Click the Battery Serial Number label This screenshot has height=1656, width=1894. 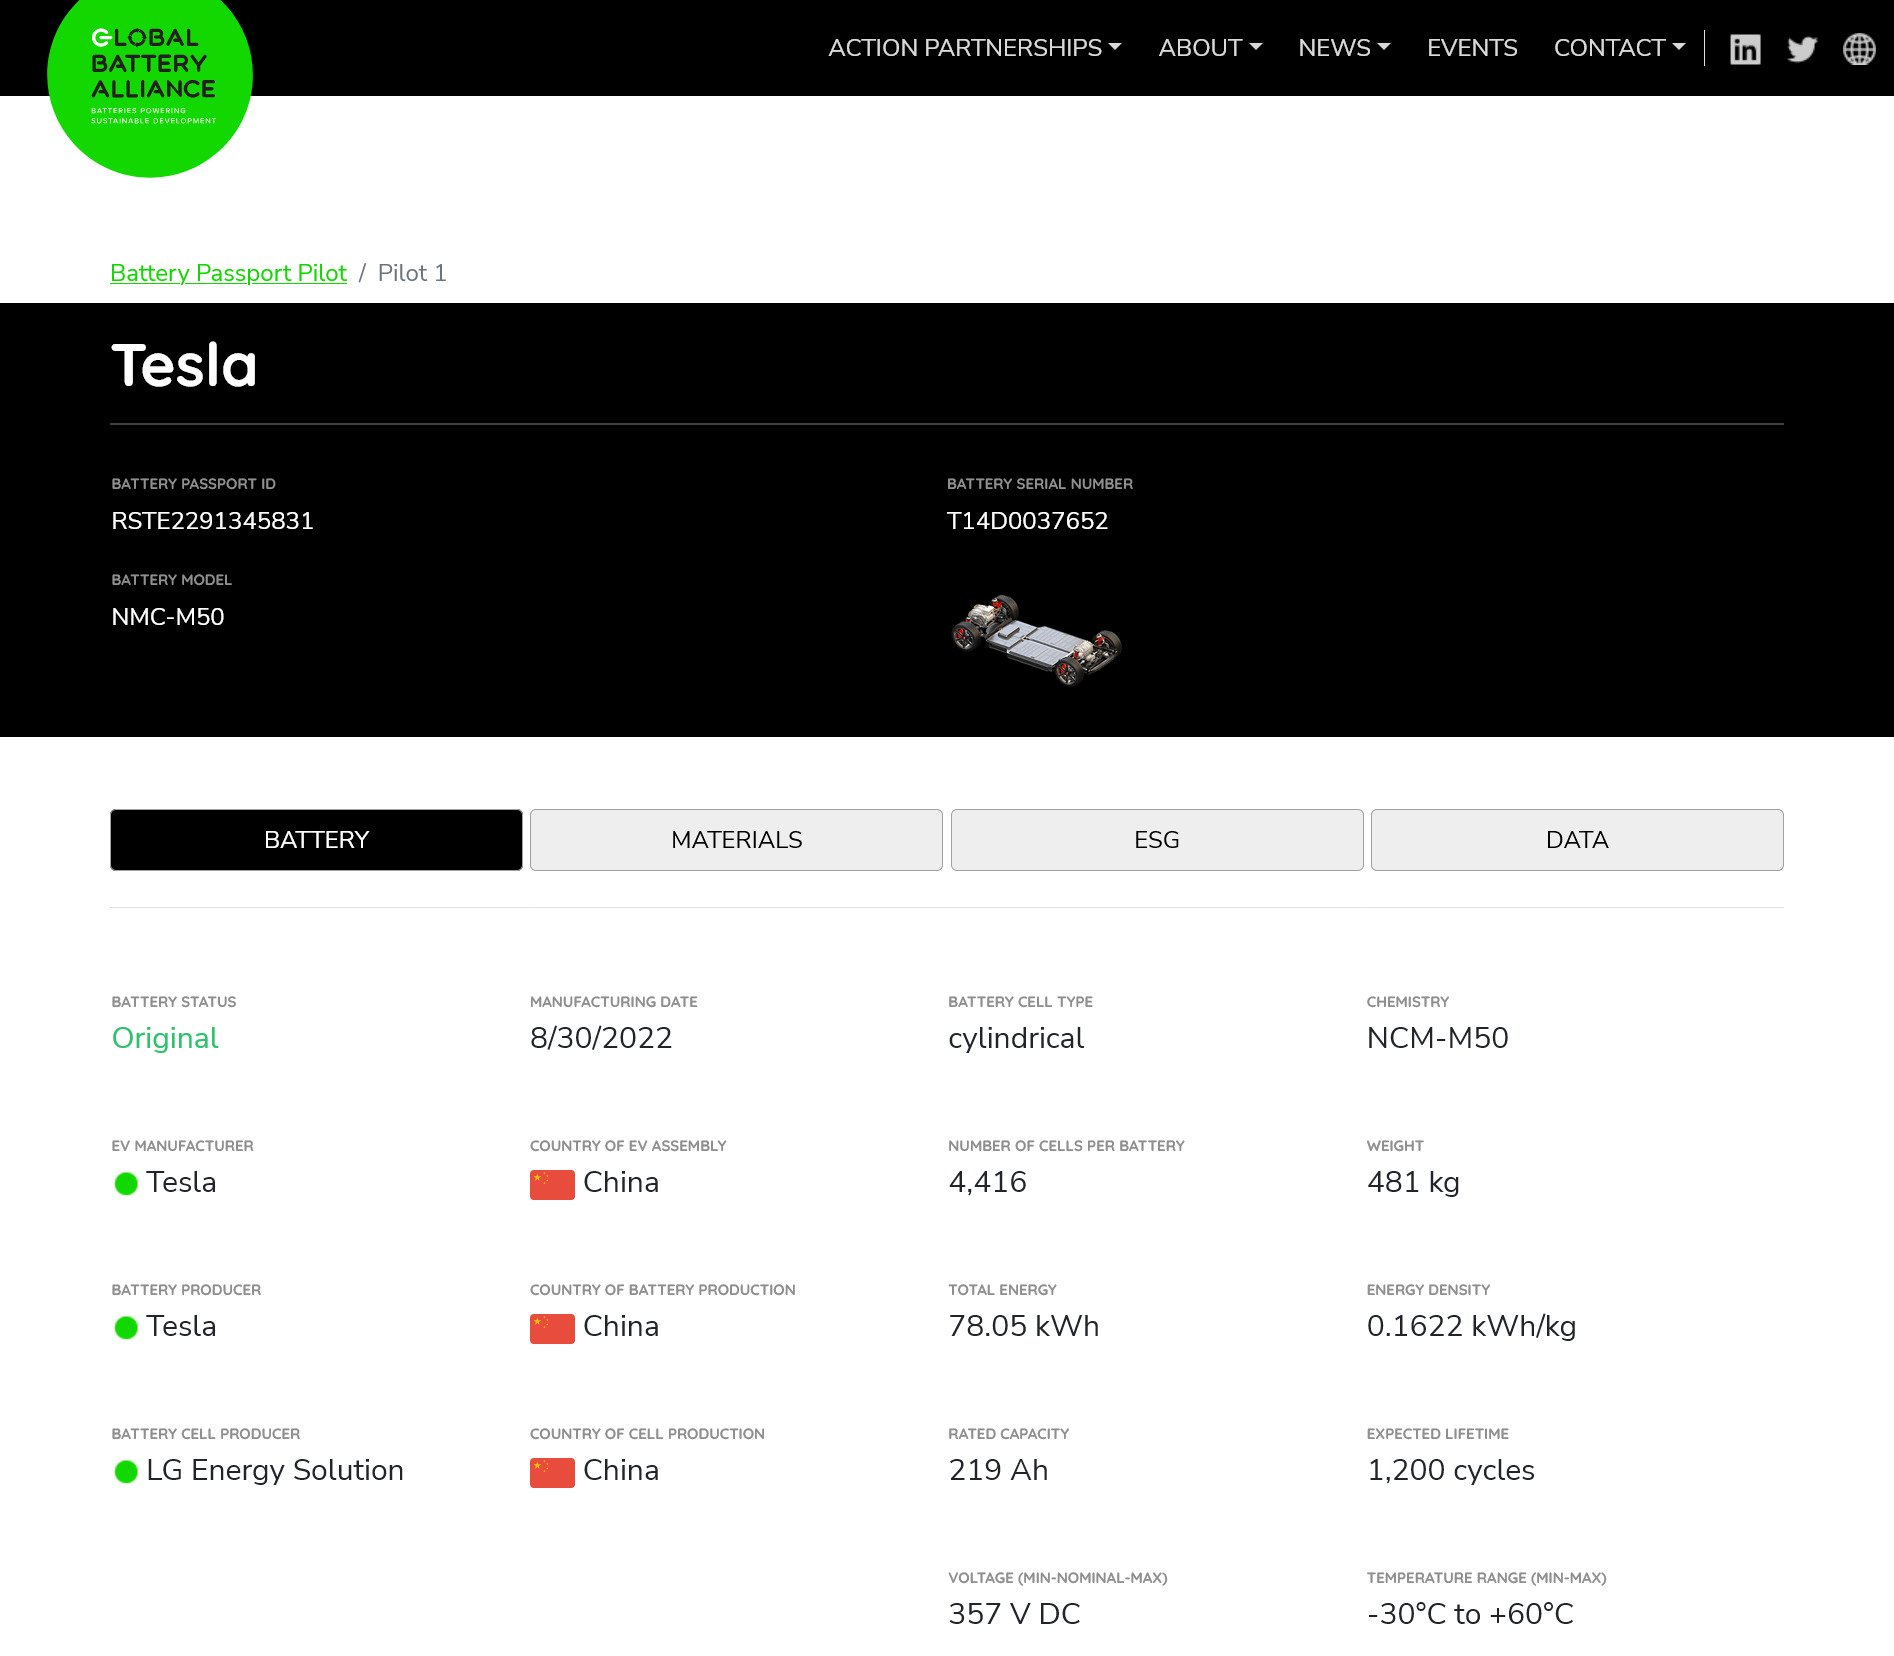point(1039,484)
